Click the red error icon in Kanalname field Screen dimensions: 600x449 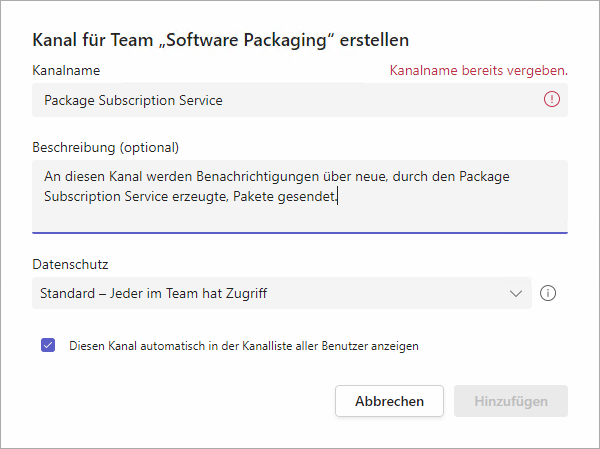tap(552, 100)
